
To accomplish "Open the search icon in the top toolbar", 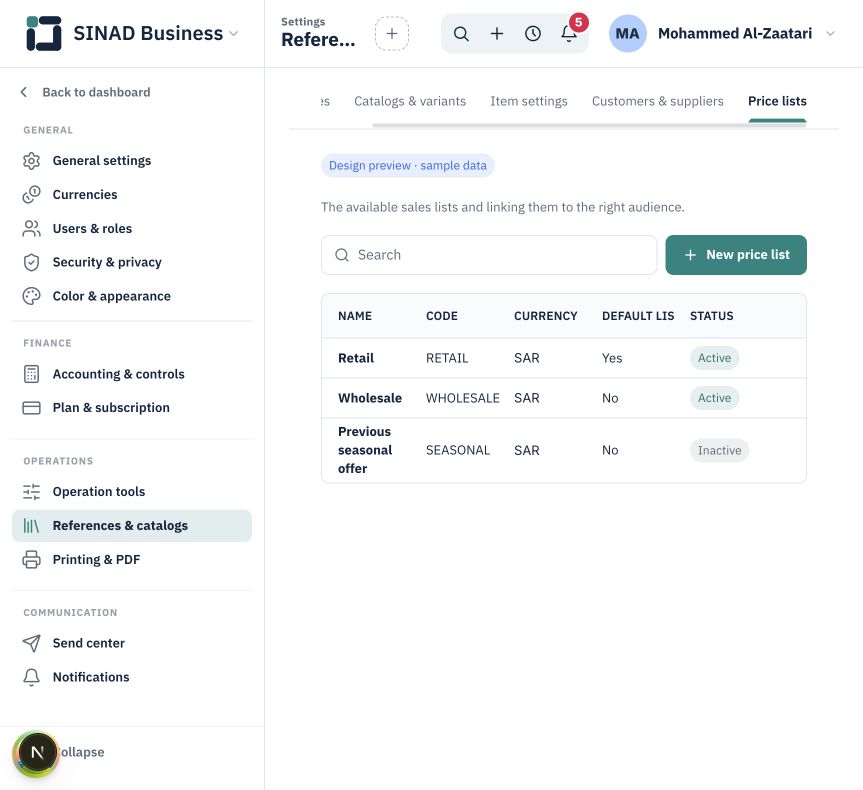I will tap(461, 34).
